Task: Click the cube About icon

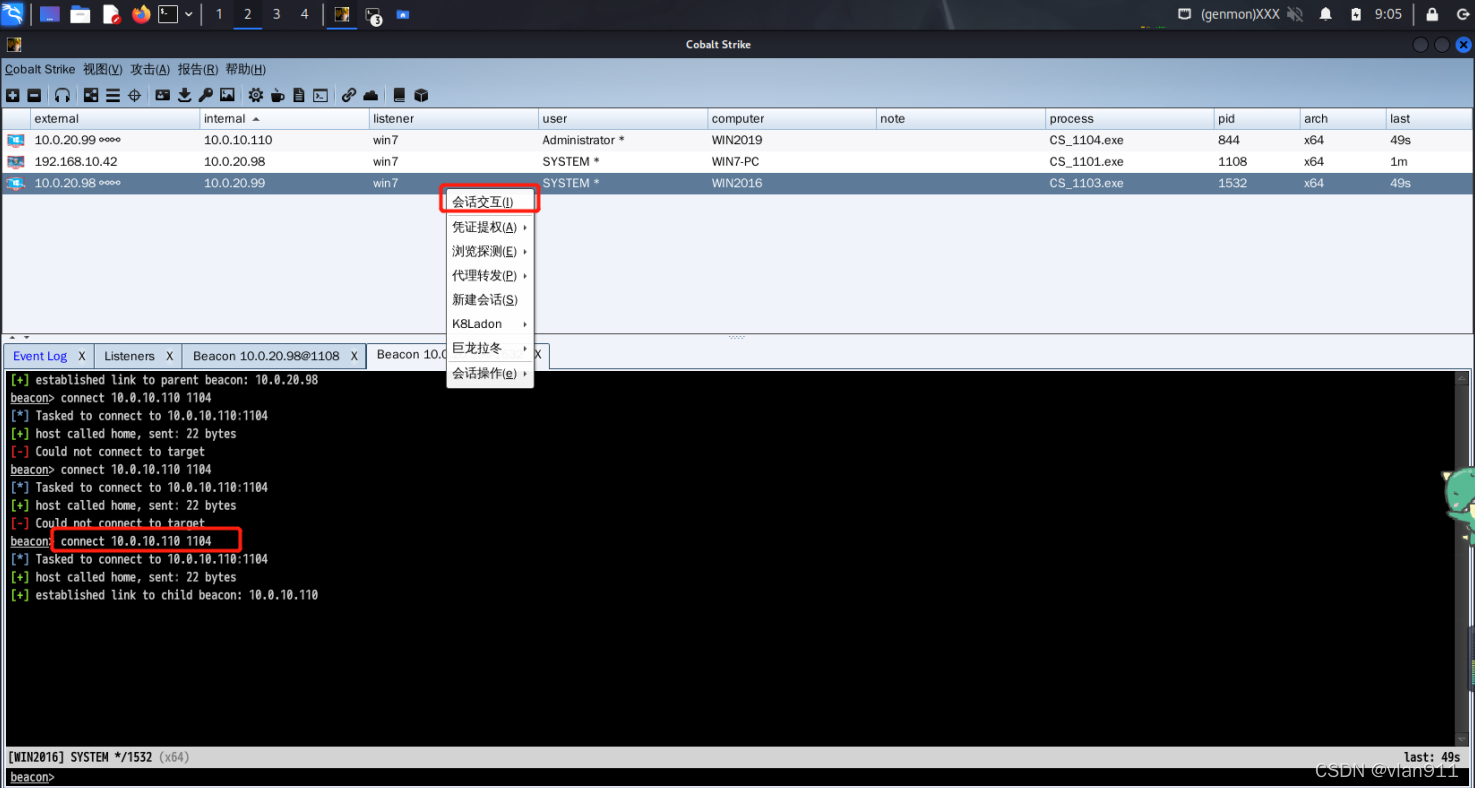Action: pos(421,95)
